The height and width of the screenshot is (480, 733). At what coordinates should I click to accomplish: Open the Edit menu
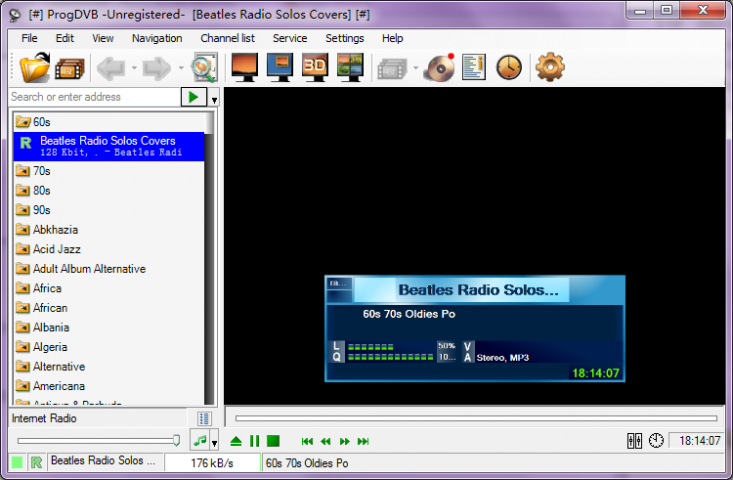click(x=65, y=38)
